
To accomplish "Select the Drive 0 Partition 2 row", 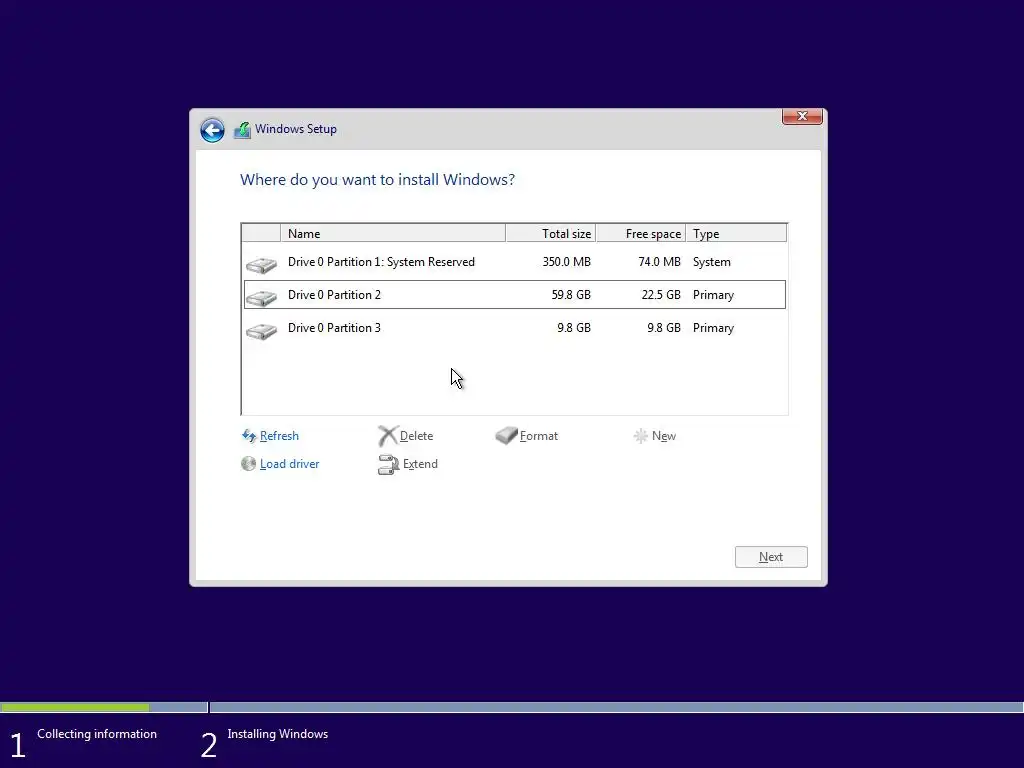I will coord(515,295).
